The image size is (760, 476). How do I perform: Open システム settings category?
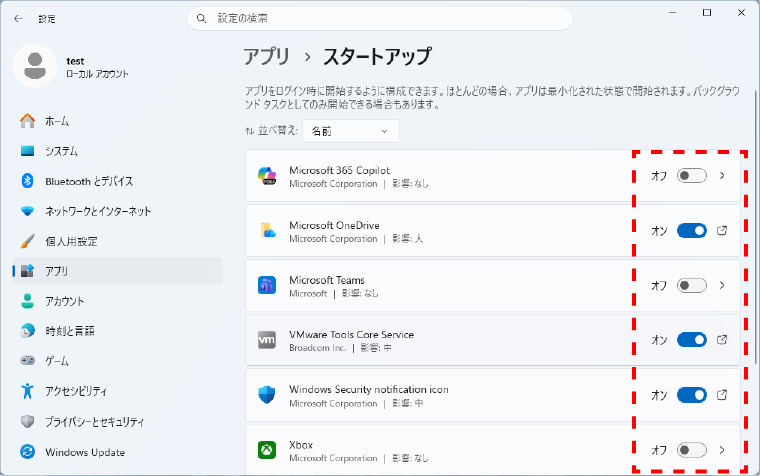click(x=117, y=151)
